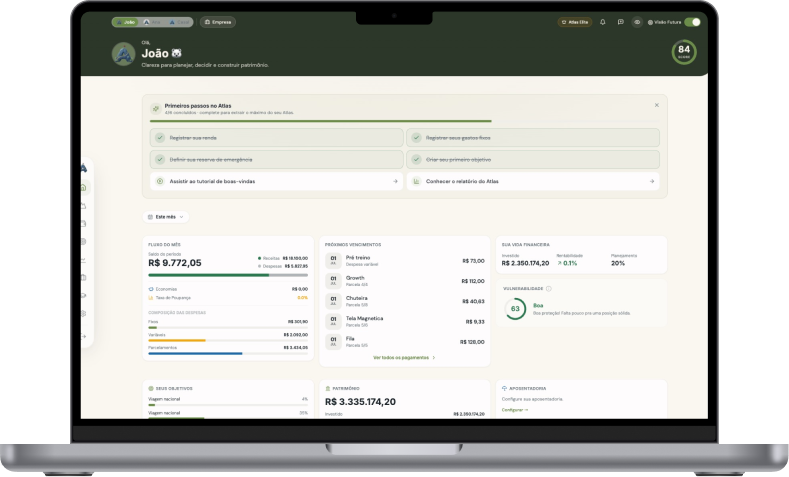Click the checked Criar seu primeiro objetivo item

[533, 160]
